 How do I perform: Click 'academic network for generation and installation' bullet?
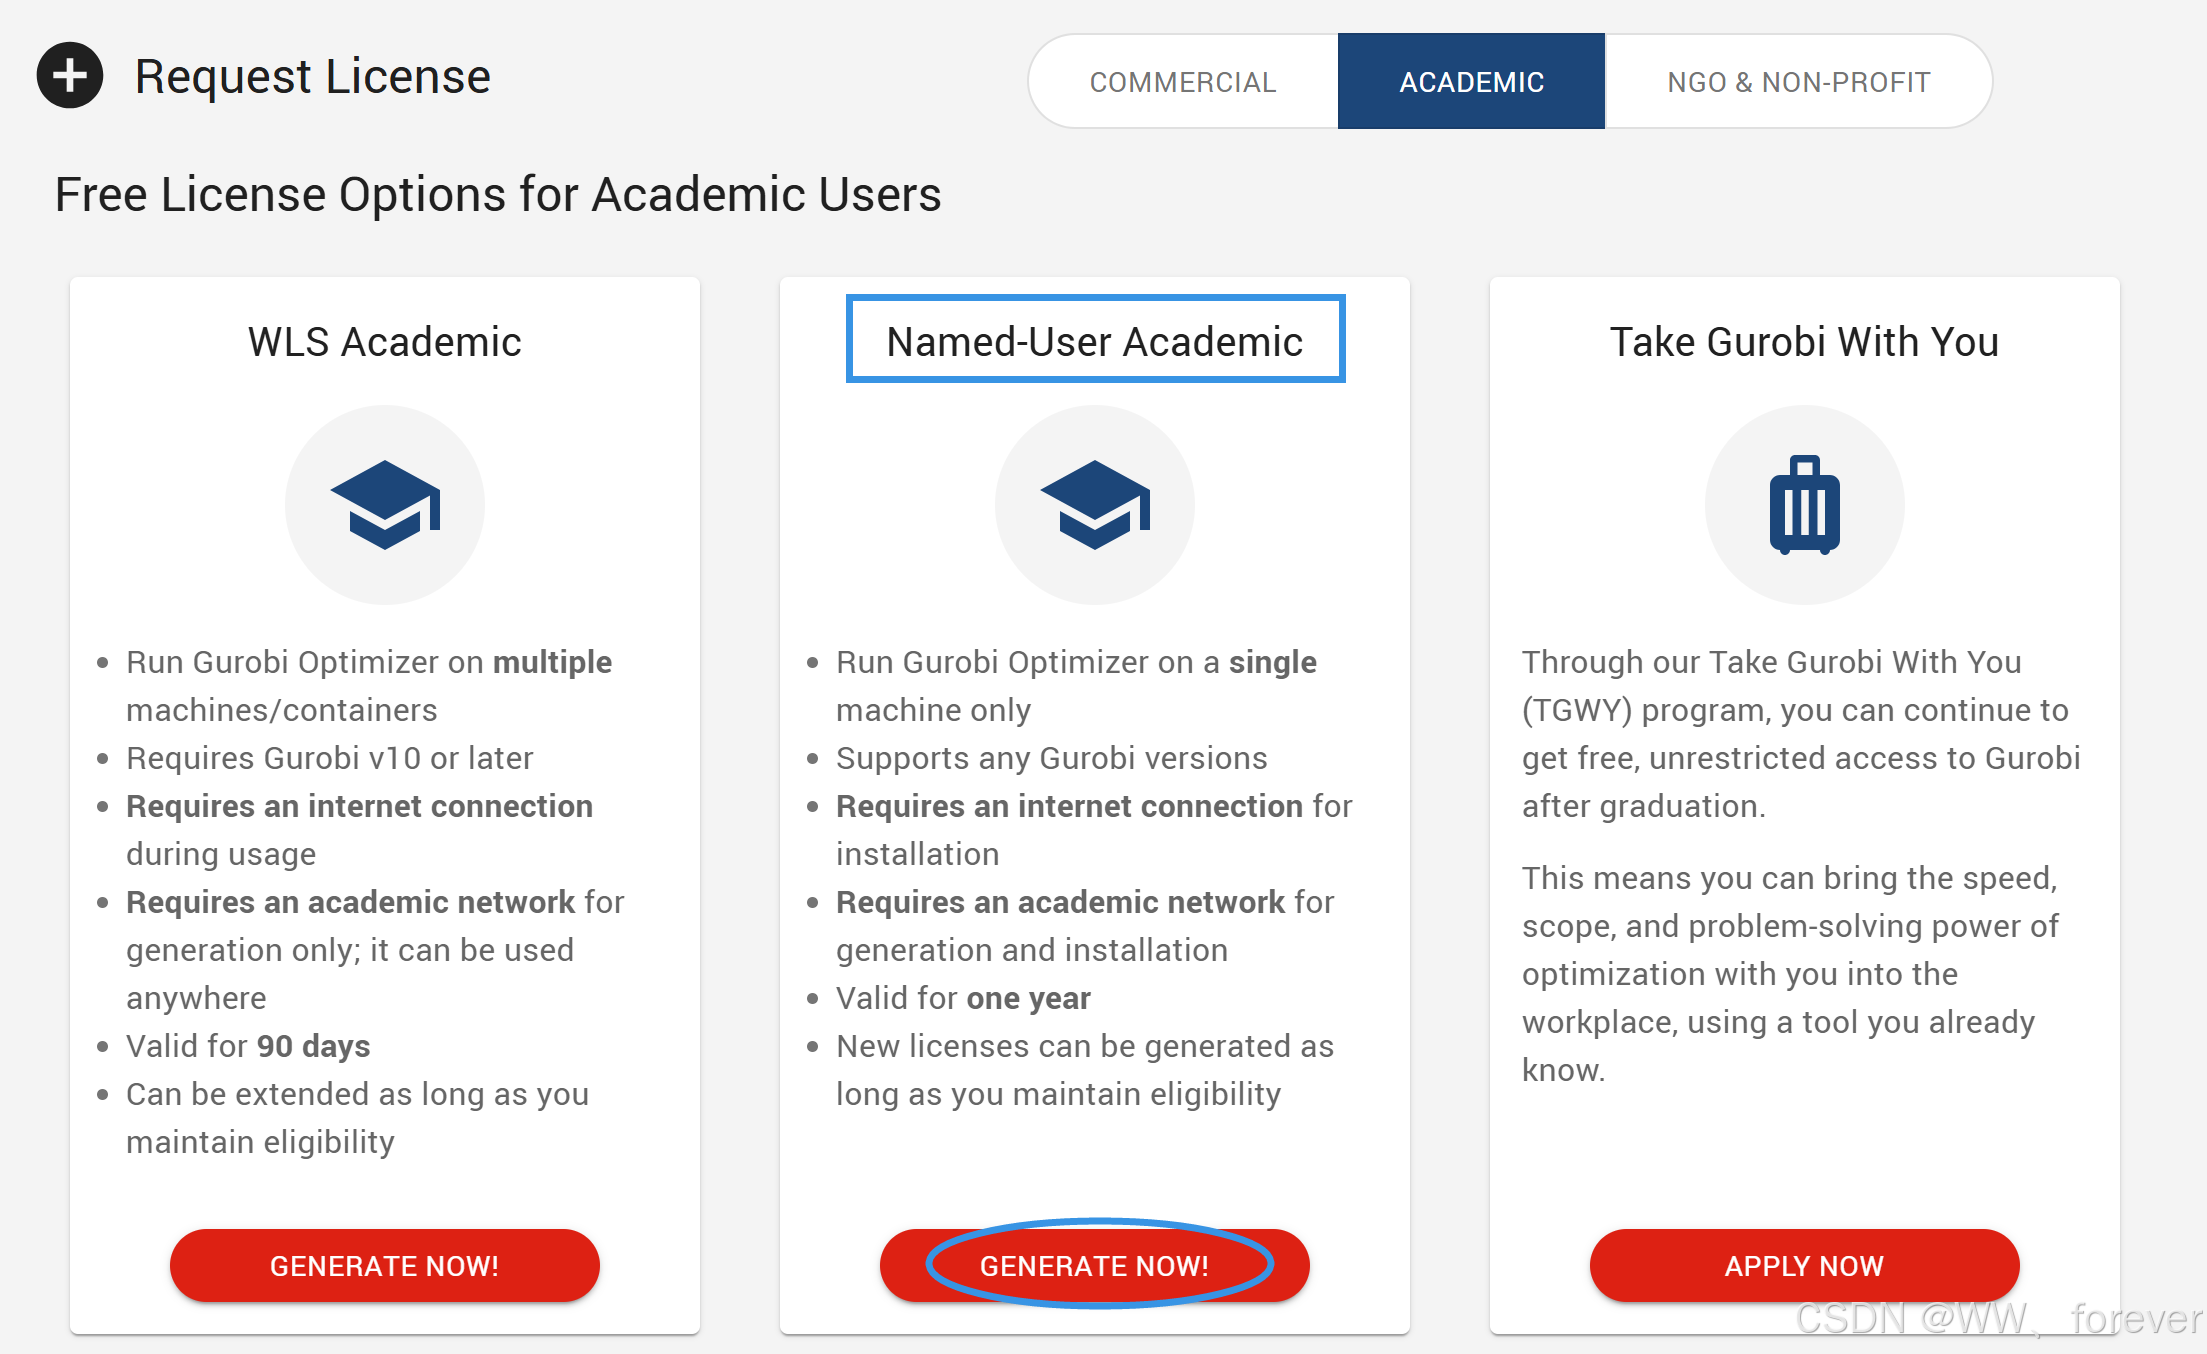pos(1085,926)
